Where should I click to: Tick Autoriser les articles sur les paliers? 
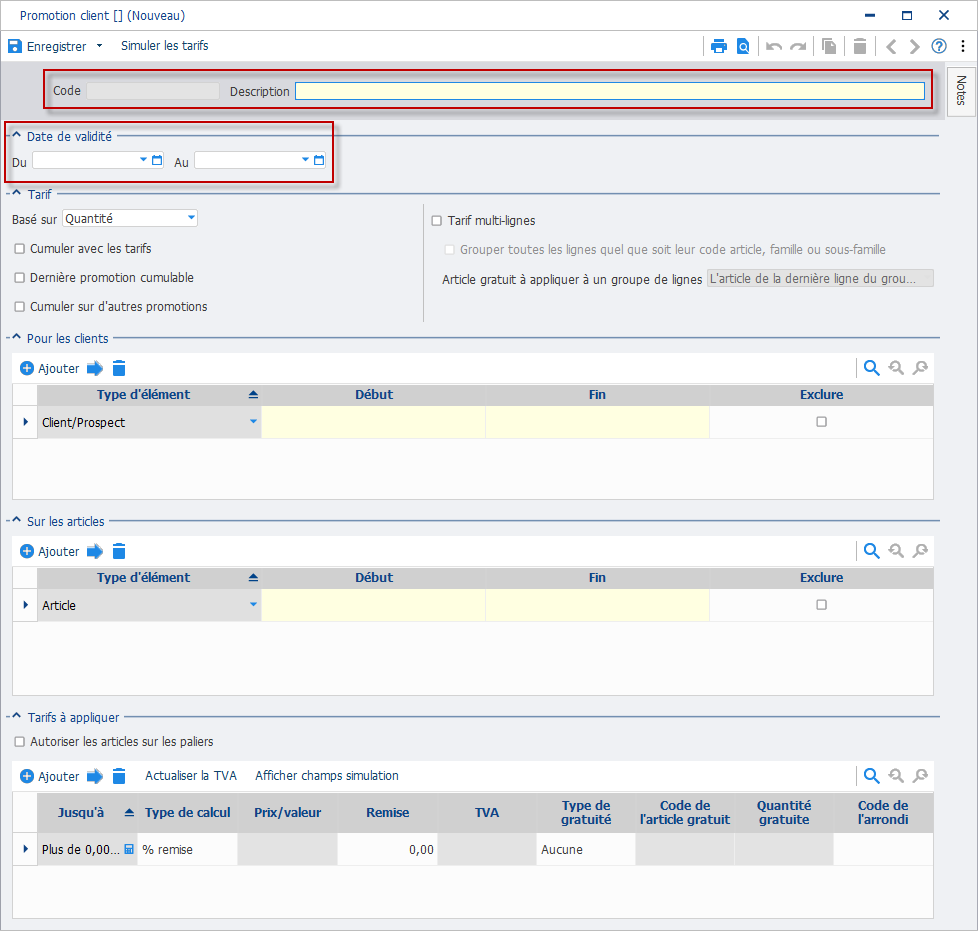(x=20, y=742)
